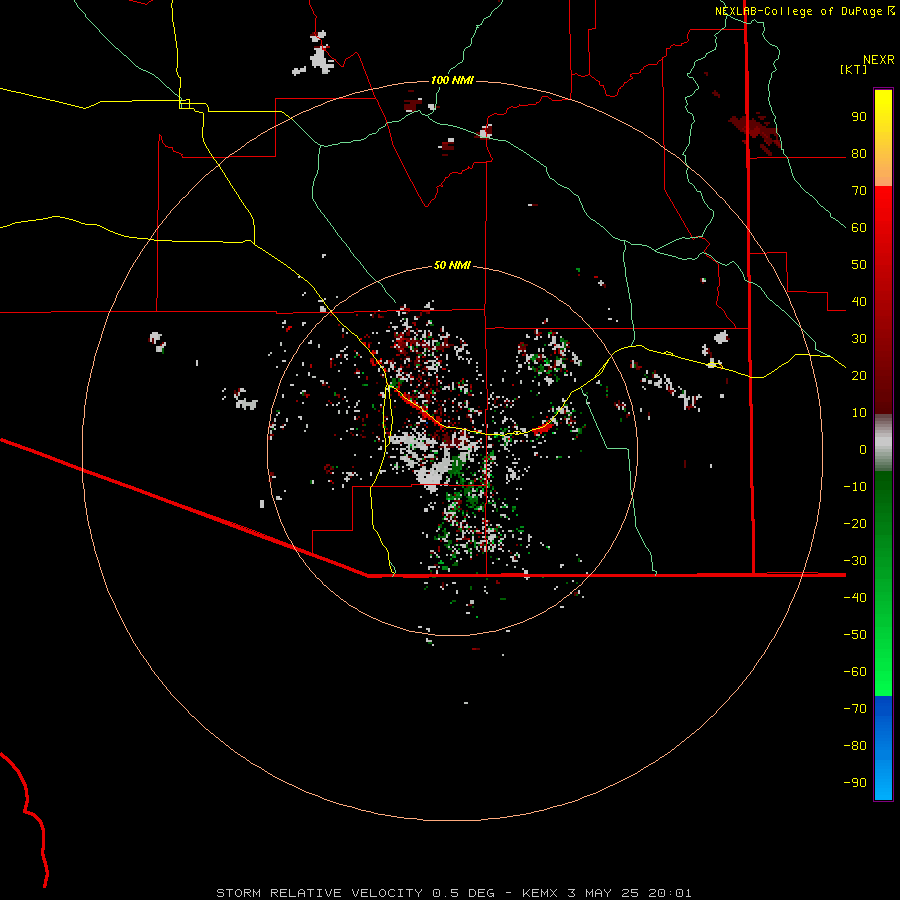
Task: Click the 60 knot label on the scale
Action: coord(859,227)
